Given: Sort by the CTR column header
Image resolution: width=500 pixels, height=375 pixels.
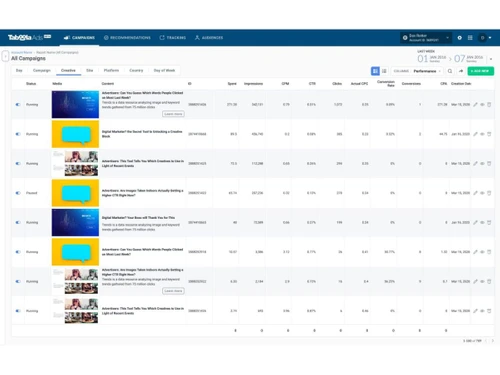Looking at the screenshot, I should (x=312, y=84).
